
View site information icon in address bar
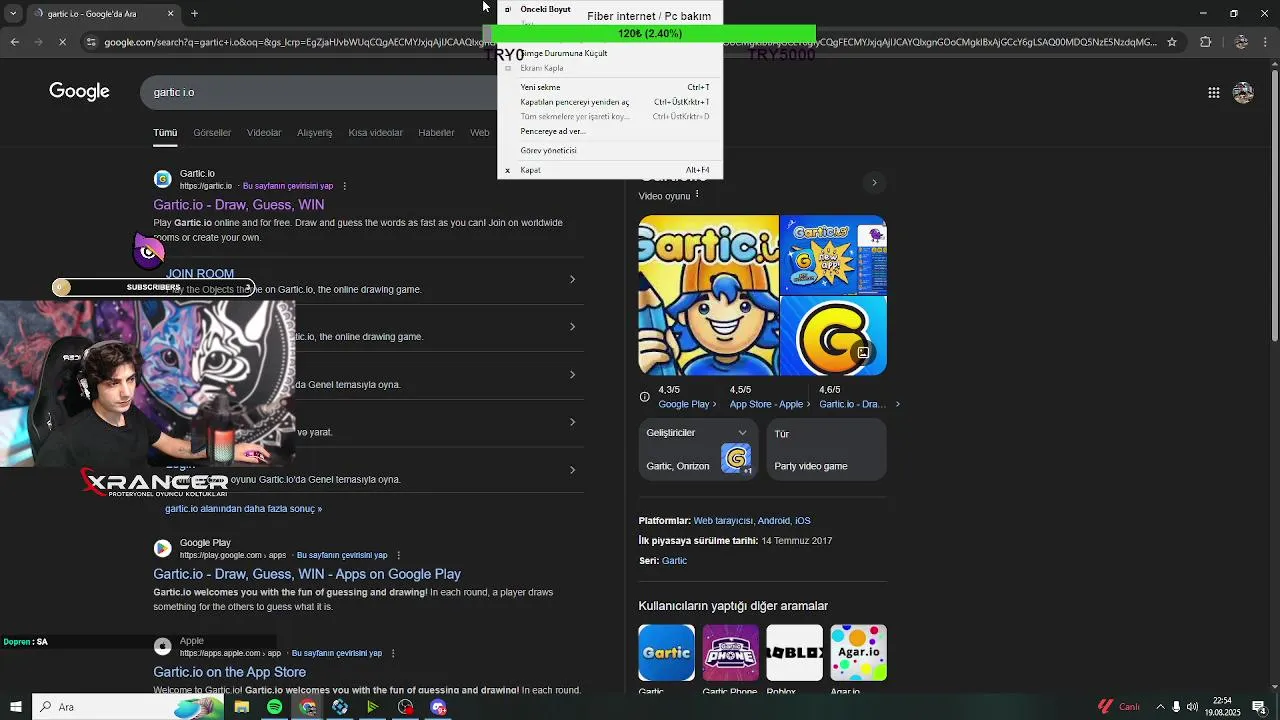tap(91, 42)
